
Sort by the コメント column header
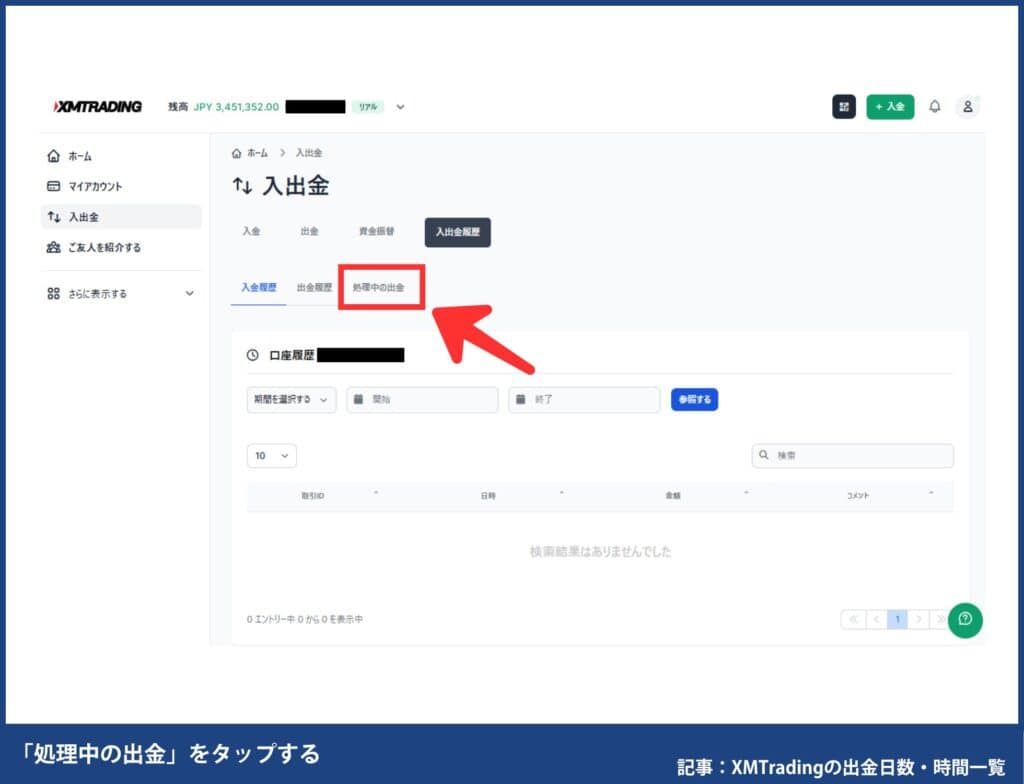(857, 496)
